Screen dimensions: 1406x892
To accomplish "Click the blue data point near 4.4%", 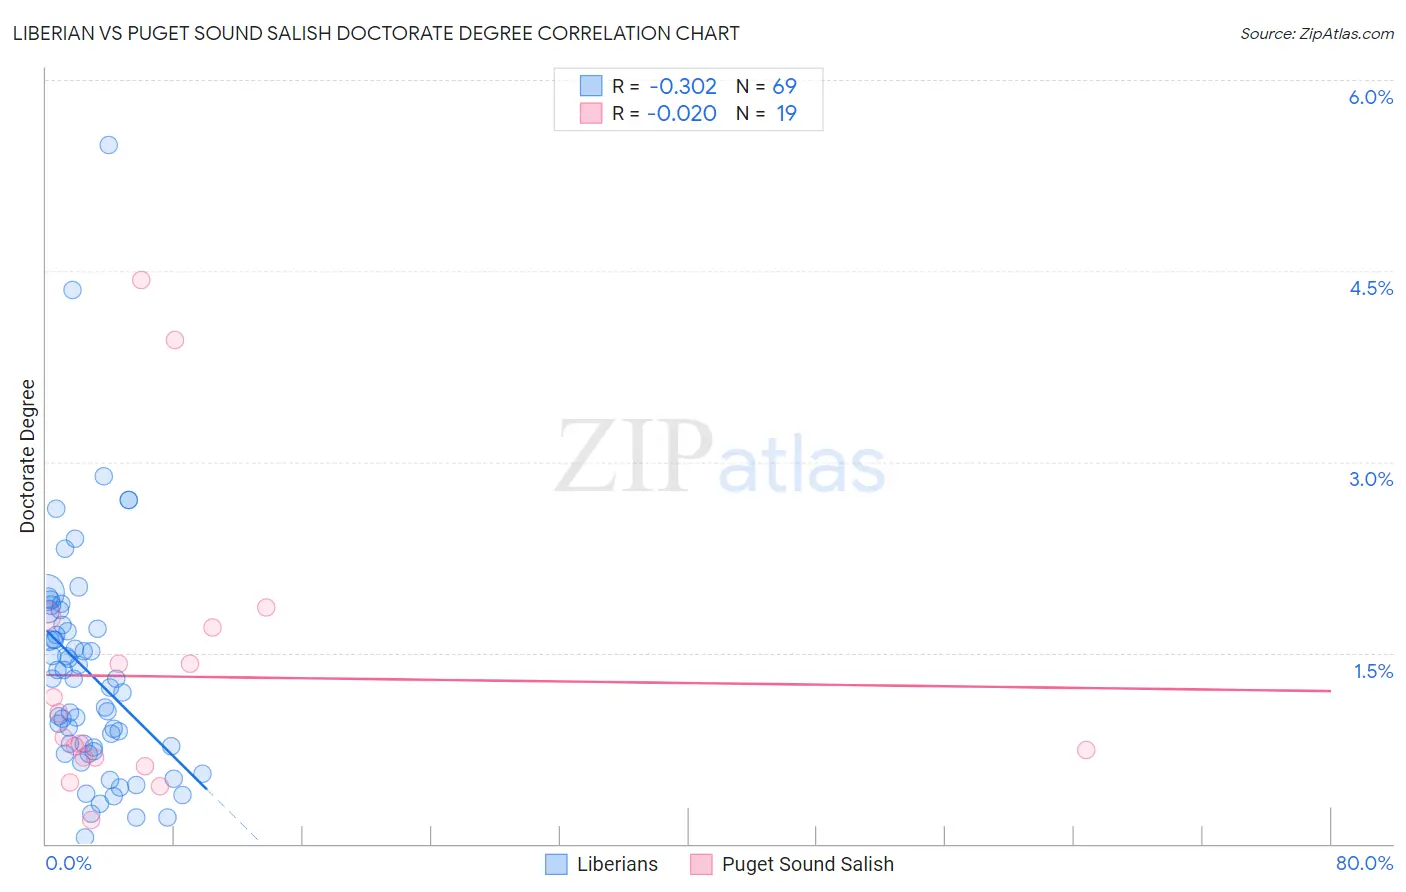I will [x=72, y=290].
